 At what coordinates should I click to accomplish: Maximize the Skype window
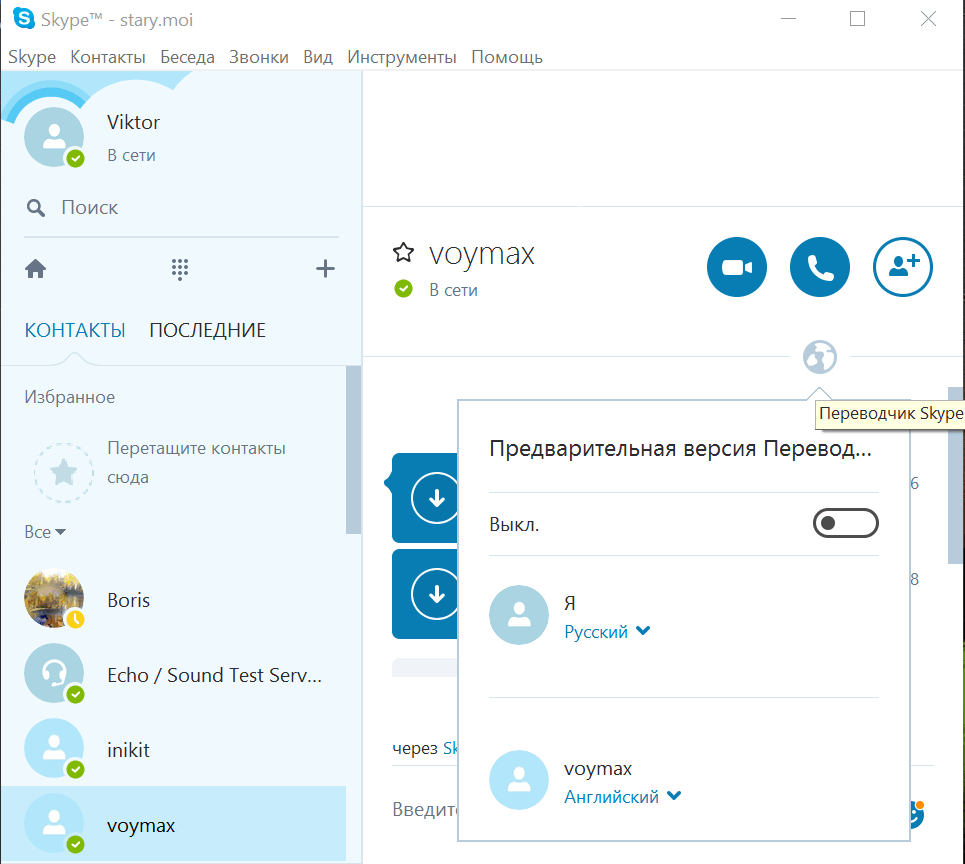click(x=857, y=19)
